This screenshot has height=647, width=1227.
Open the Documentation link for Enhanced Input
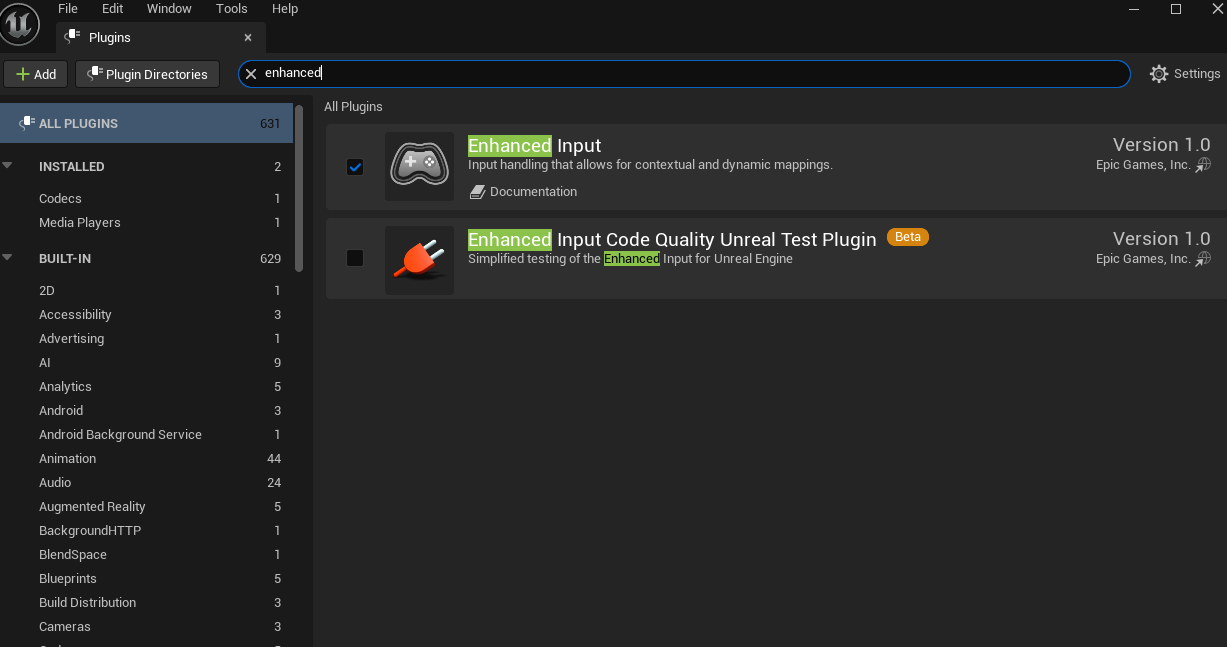coord(533,192)
